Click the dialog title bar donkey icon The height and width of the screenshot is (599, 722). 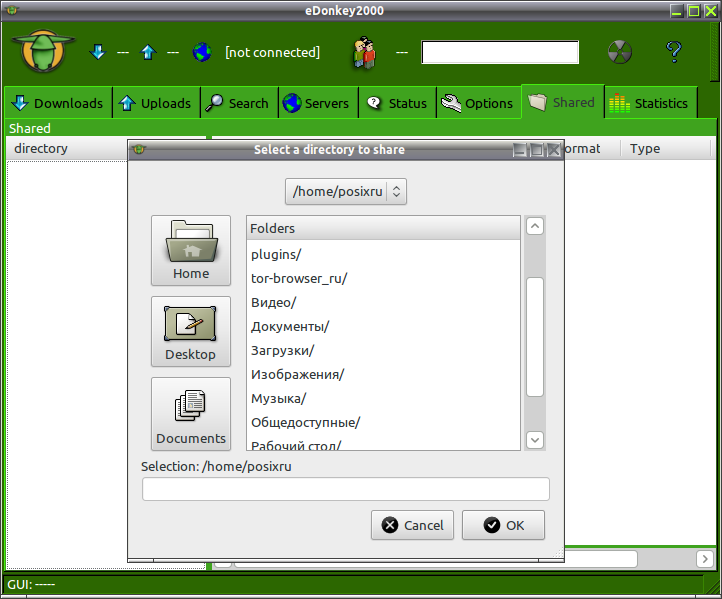[x=139, y=149]
